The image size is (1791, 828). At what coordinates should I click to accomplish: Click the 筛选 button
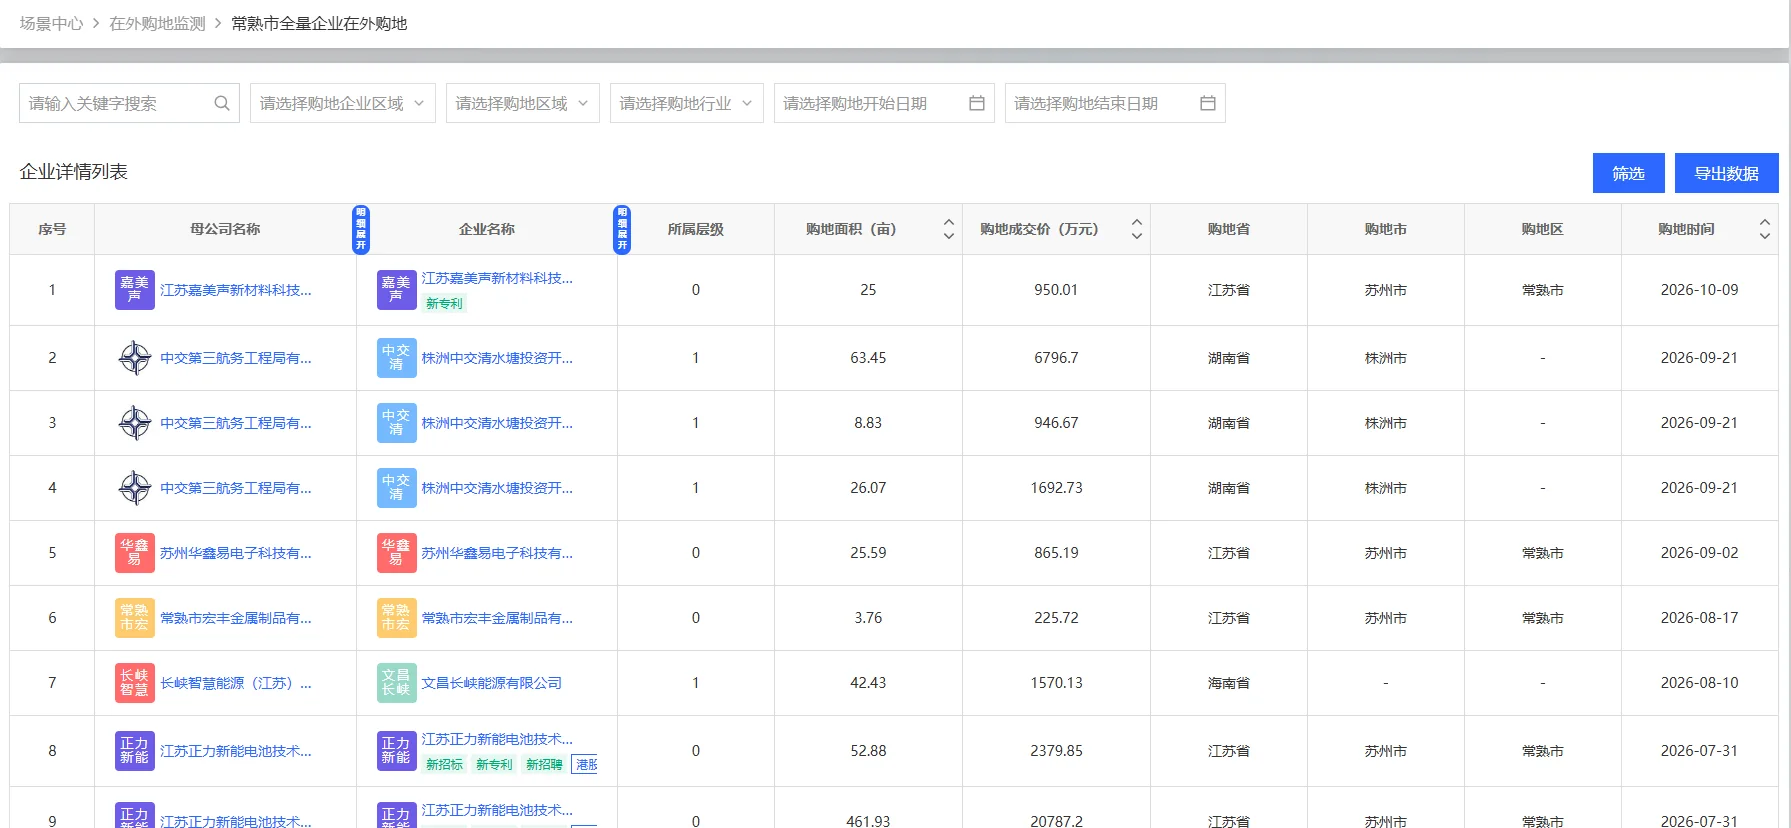pyautogui.click(x=1628, y=173)
